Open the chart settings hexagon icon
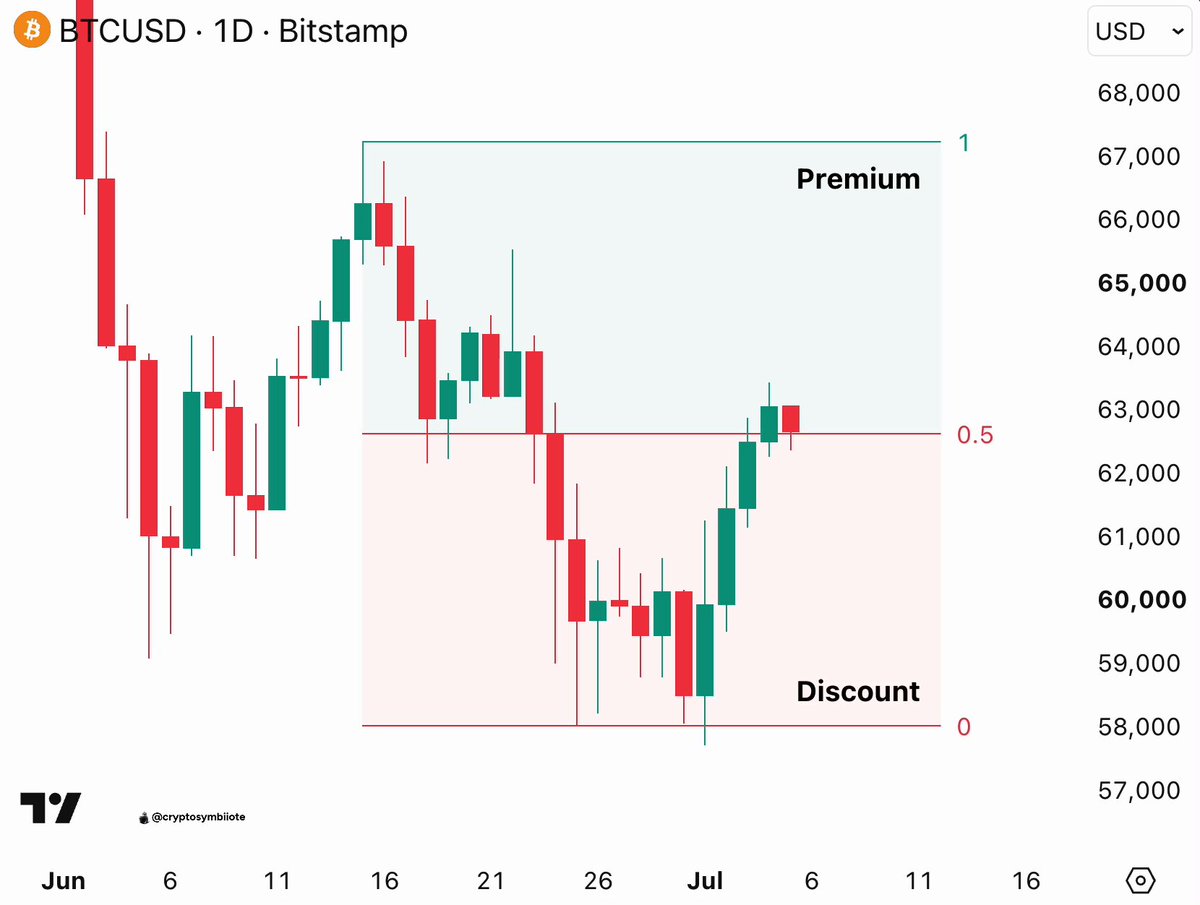The height and width of the screenshot is (905, 1200). click(1140, 881)
